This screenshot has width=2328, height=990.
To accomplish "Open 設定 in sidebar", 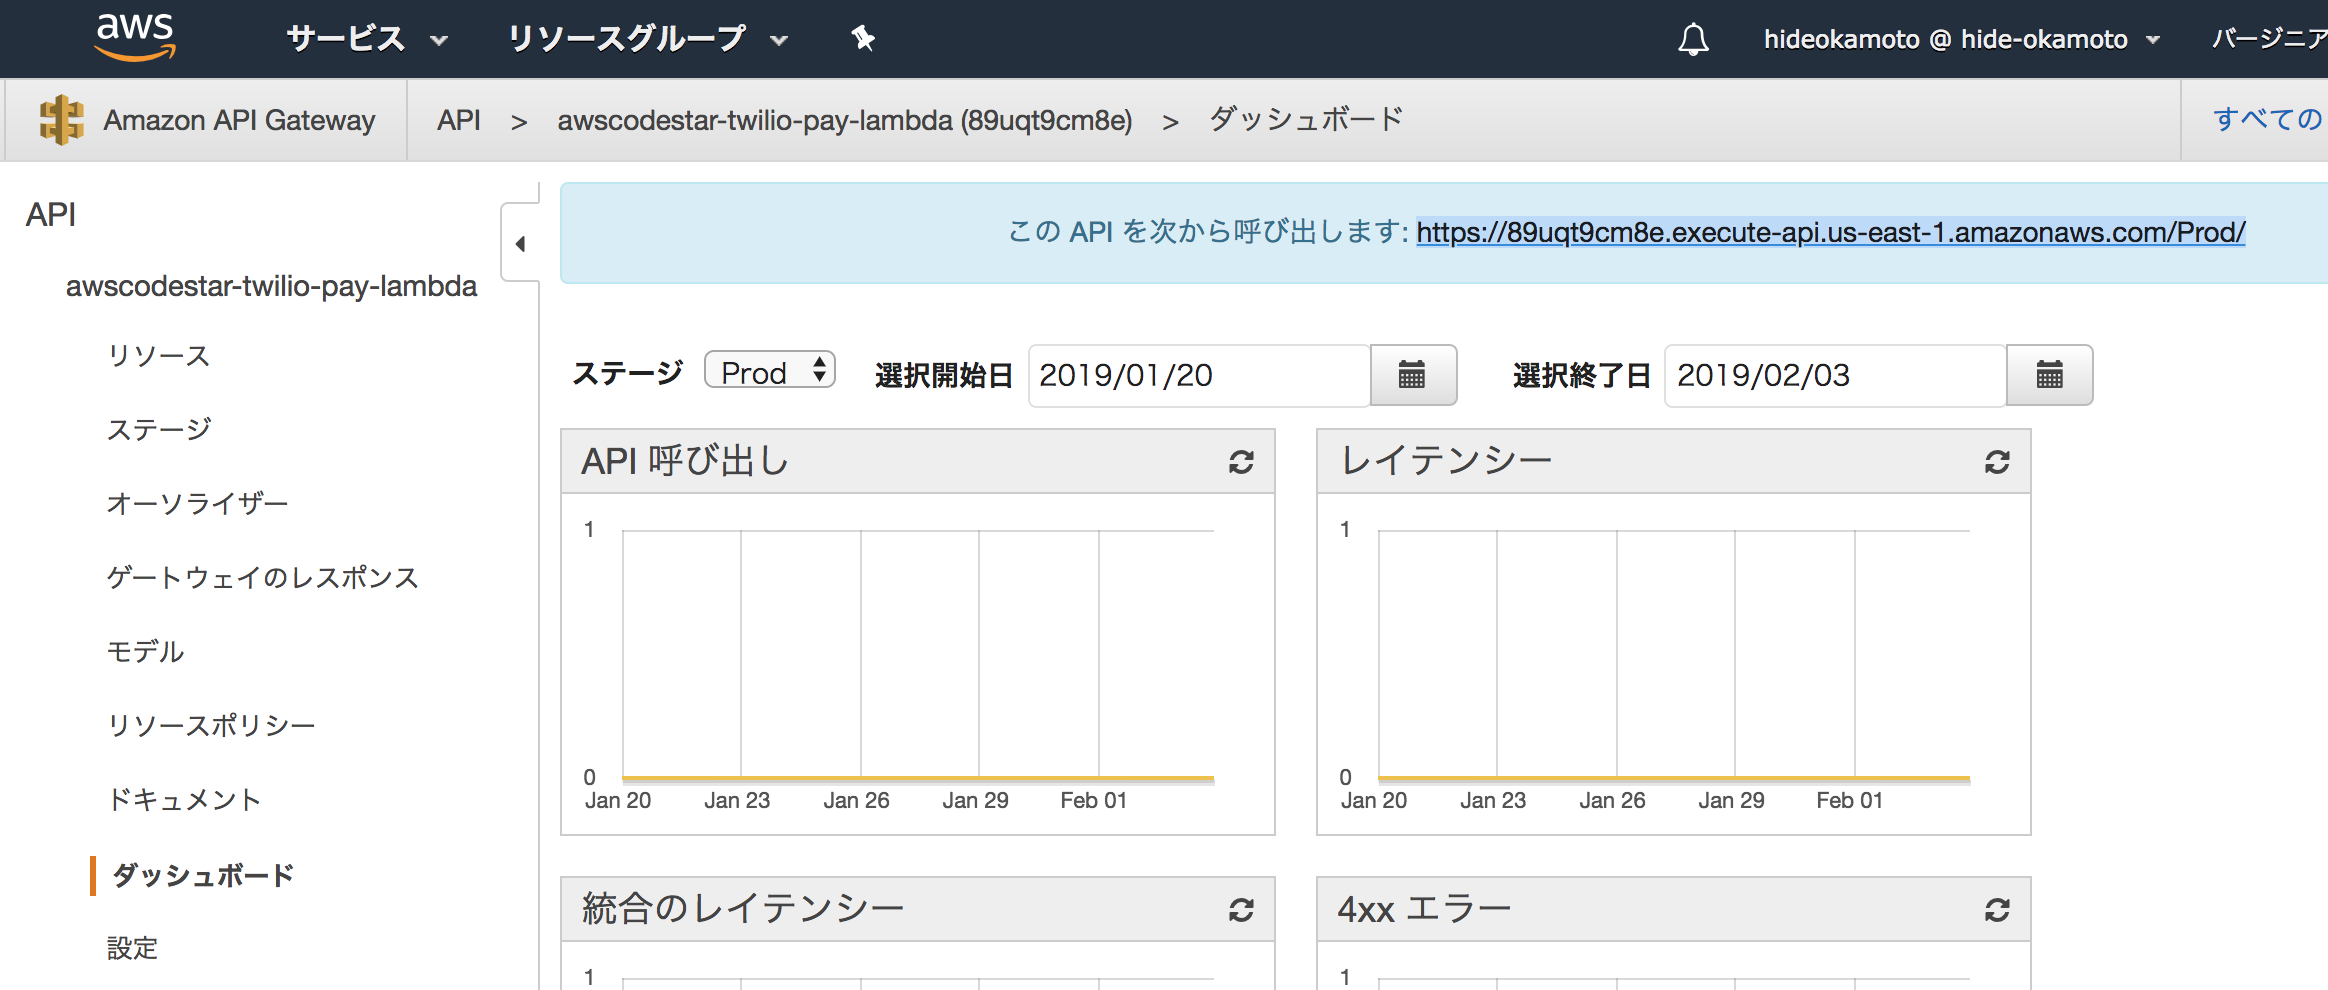I will coord(133,948).
